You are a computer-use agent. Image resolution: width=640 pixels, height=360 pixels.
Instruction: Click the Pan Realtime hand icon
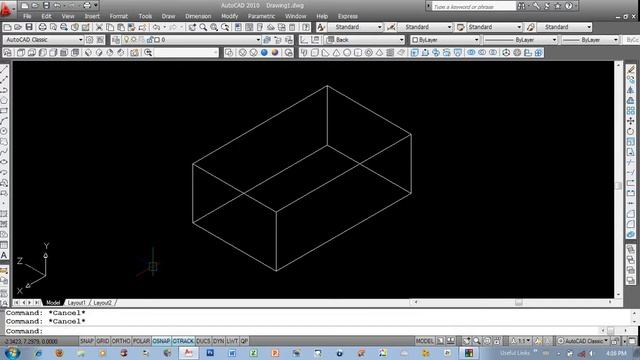(192, 27)
